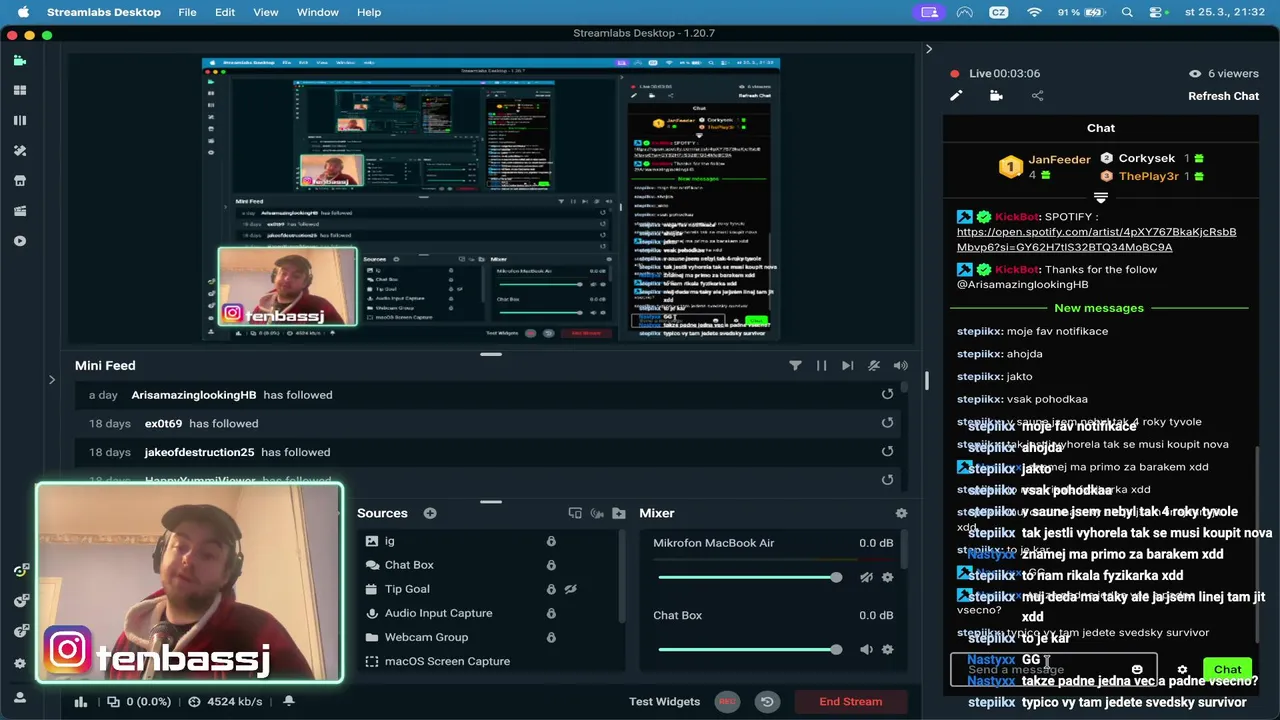Toggle lock on Chat Box source
This screenshot has width=1280, height=720.
[551, 565]
